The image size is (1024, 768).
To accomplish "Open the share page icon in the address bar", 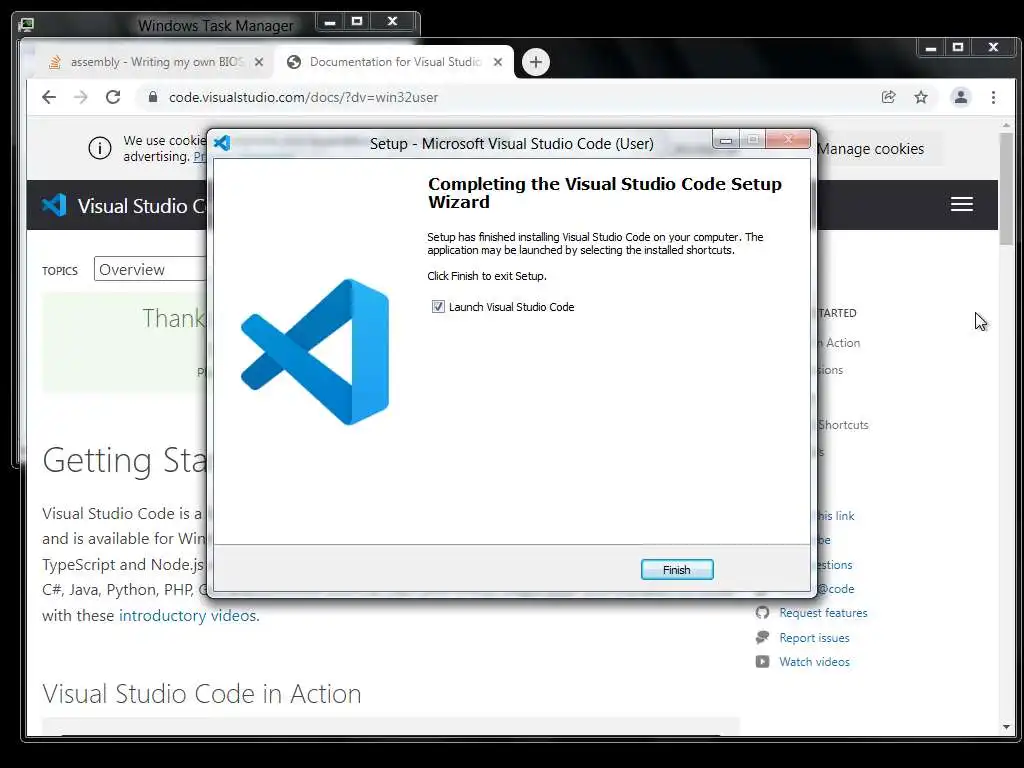I will pyautogui.click(x=888, y=97).
